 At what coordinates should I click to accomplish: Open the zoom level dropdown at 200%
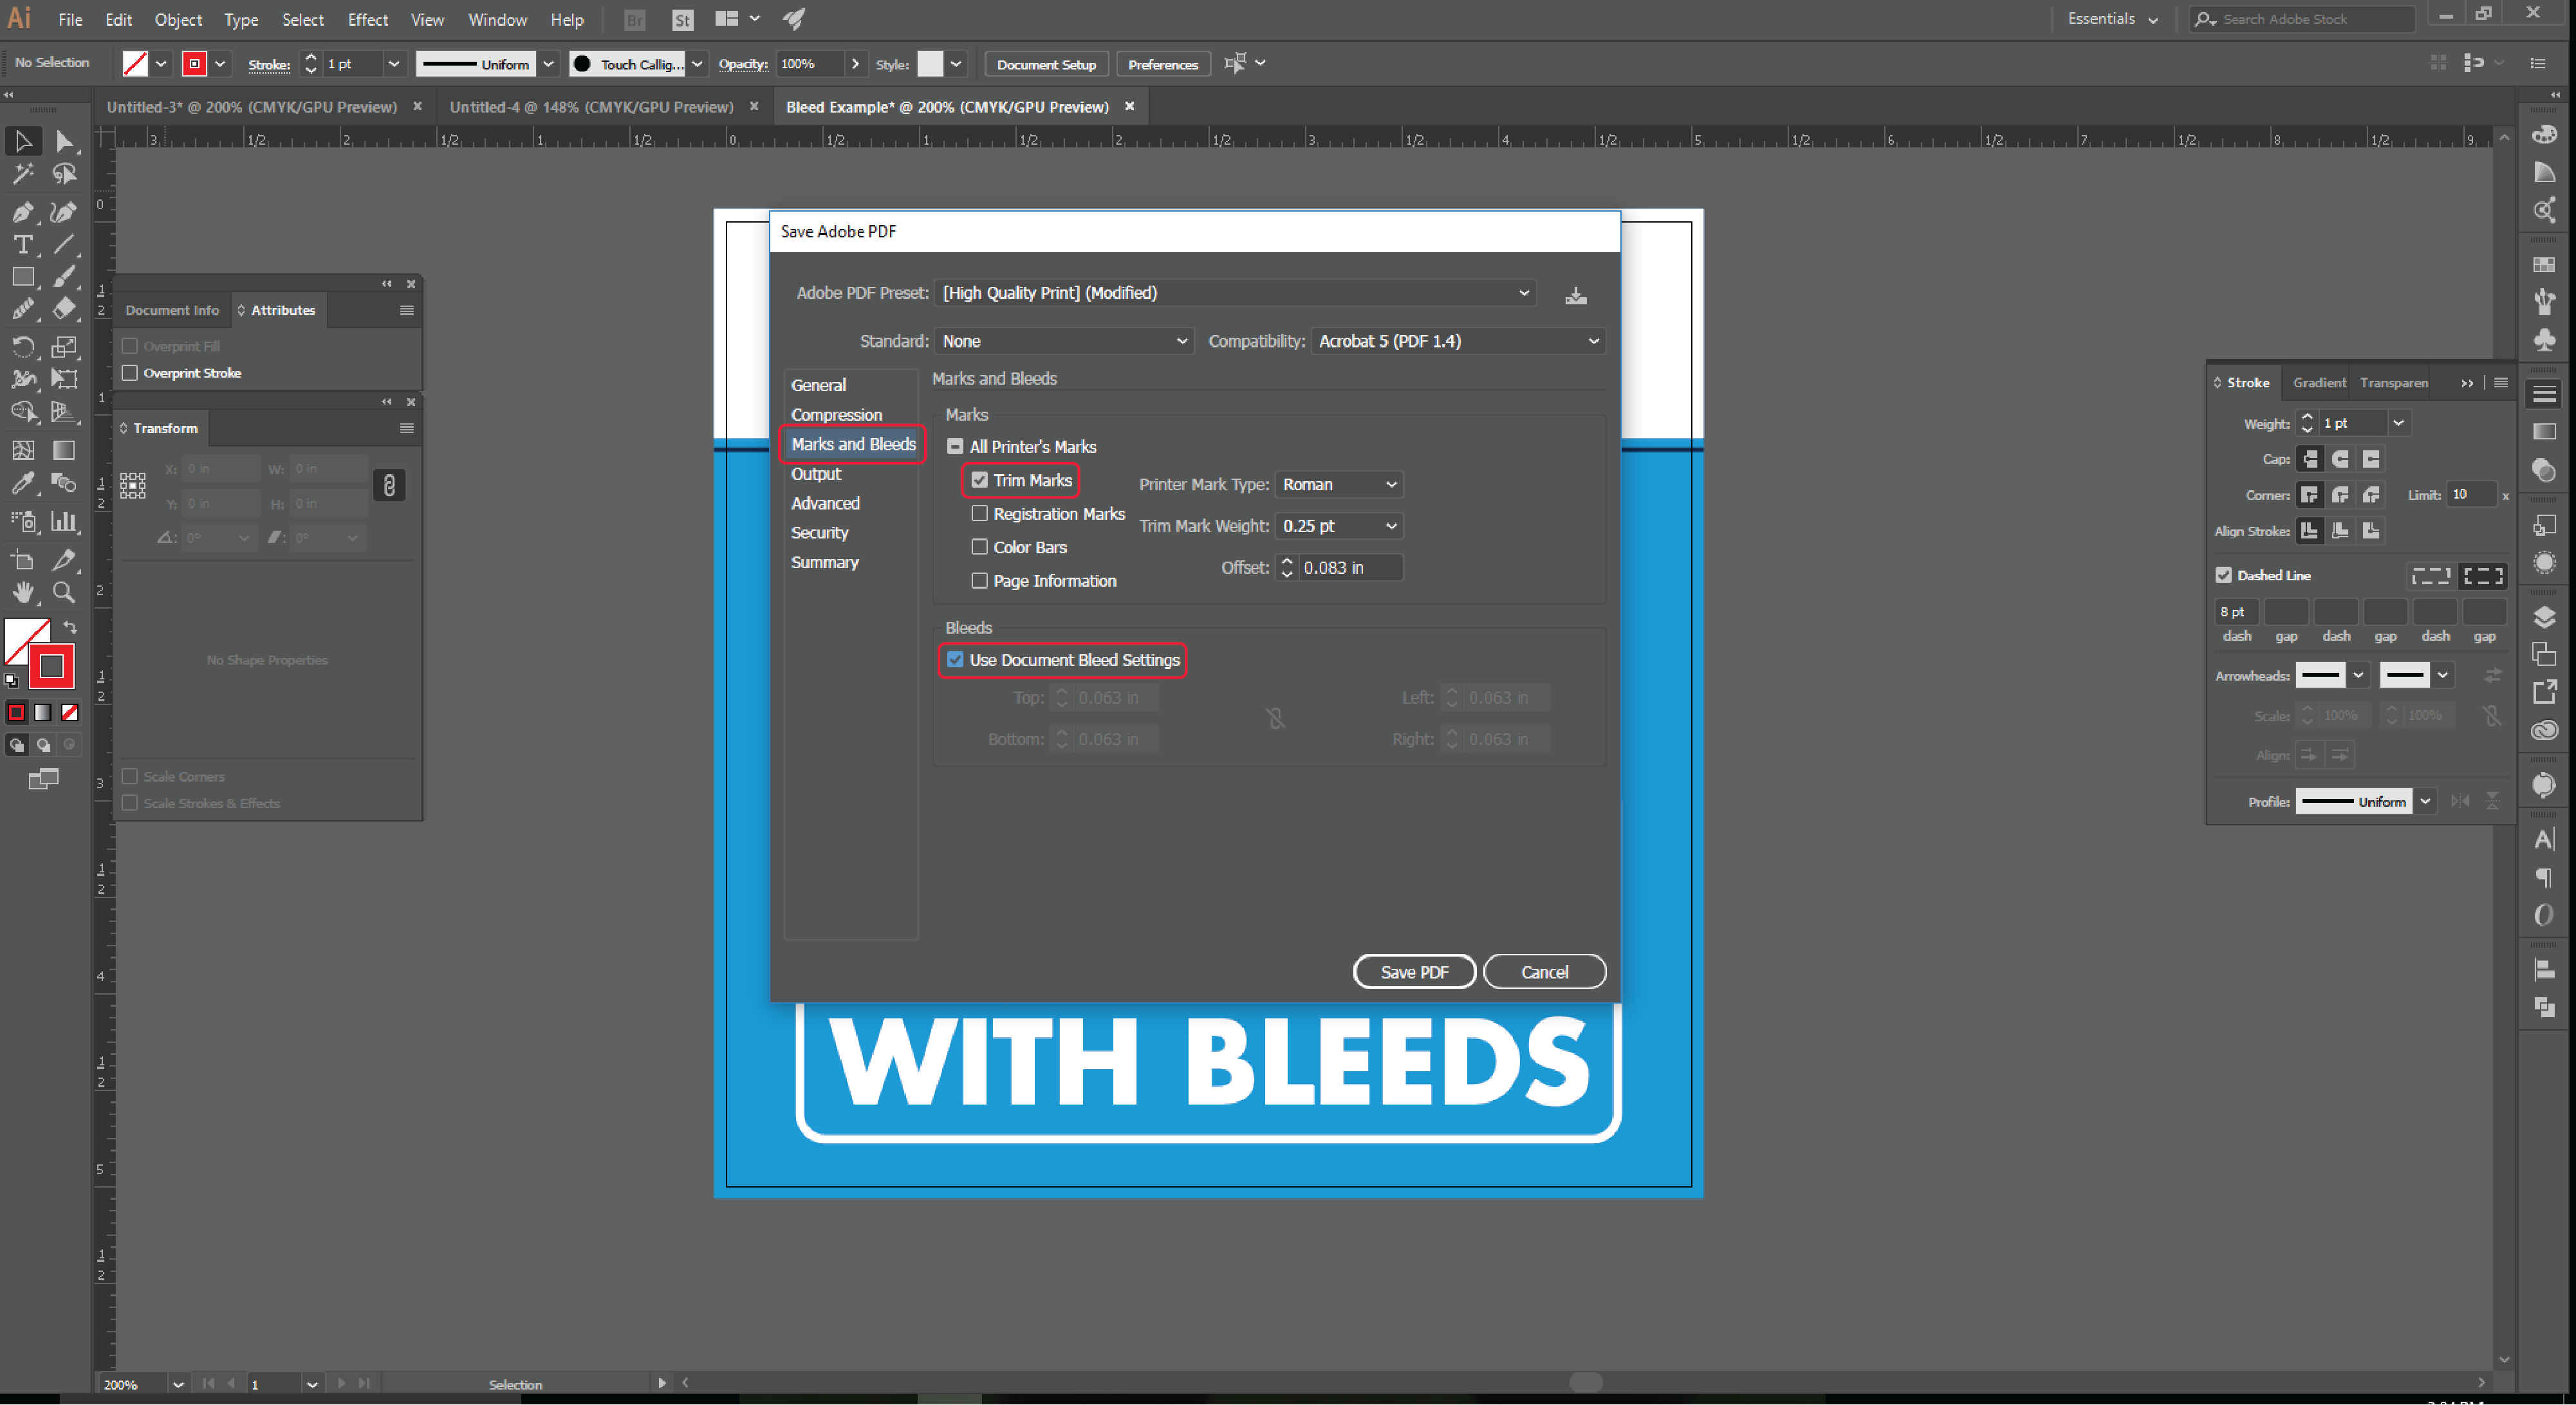(178, 1384)
